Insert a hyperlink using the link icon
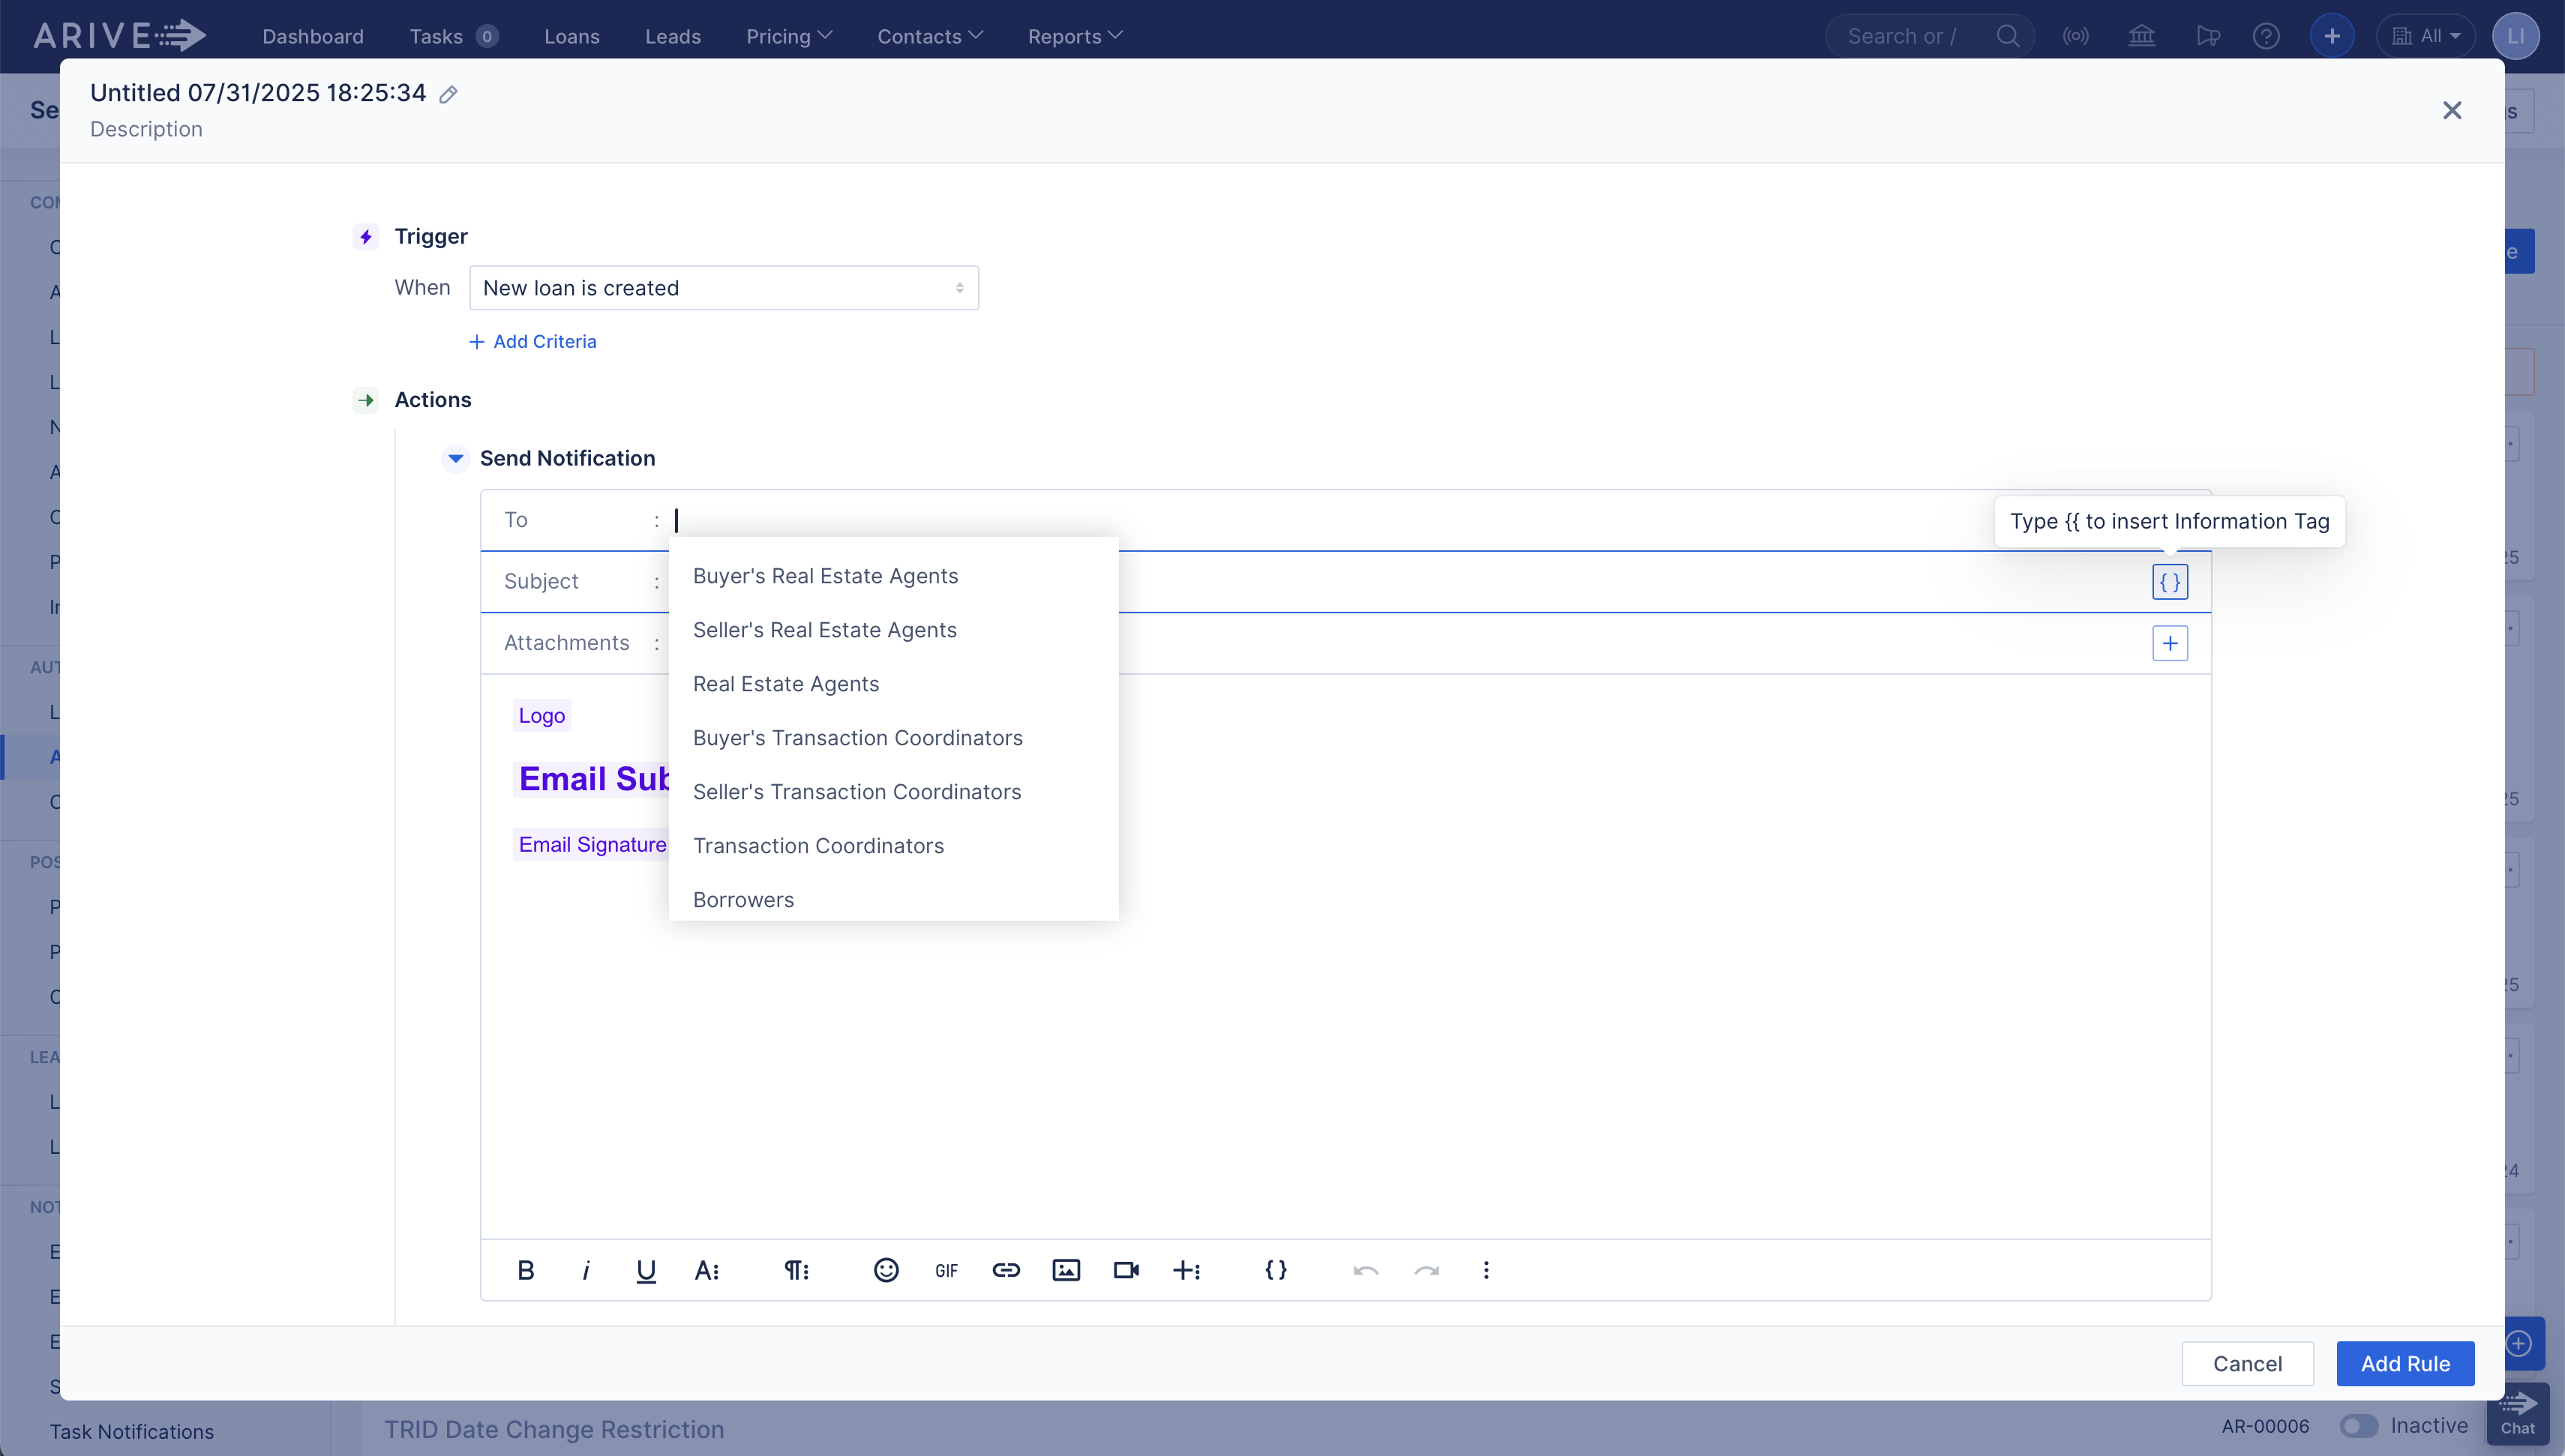The image size is (2565, 1456). click(1006, 1270)
